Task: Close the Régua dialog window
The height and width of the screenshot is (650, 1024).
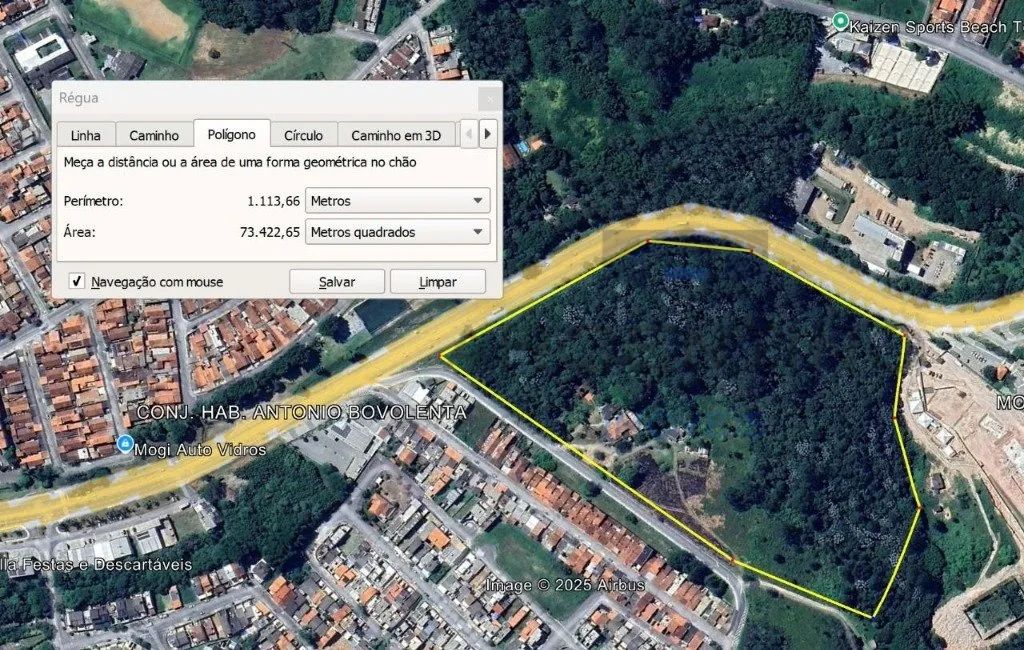Action: 490,99
